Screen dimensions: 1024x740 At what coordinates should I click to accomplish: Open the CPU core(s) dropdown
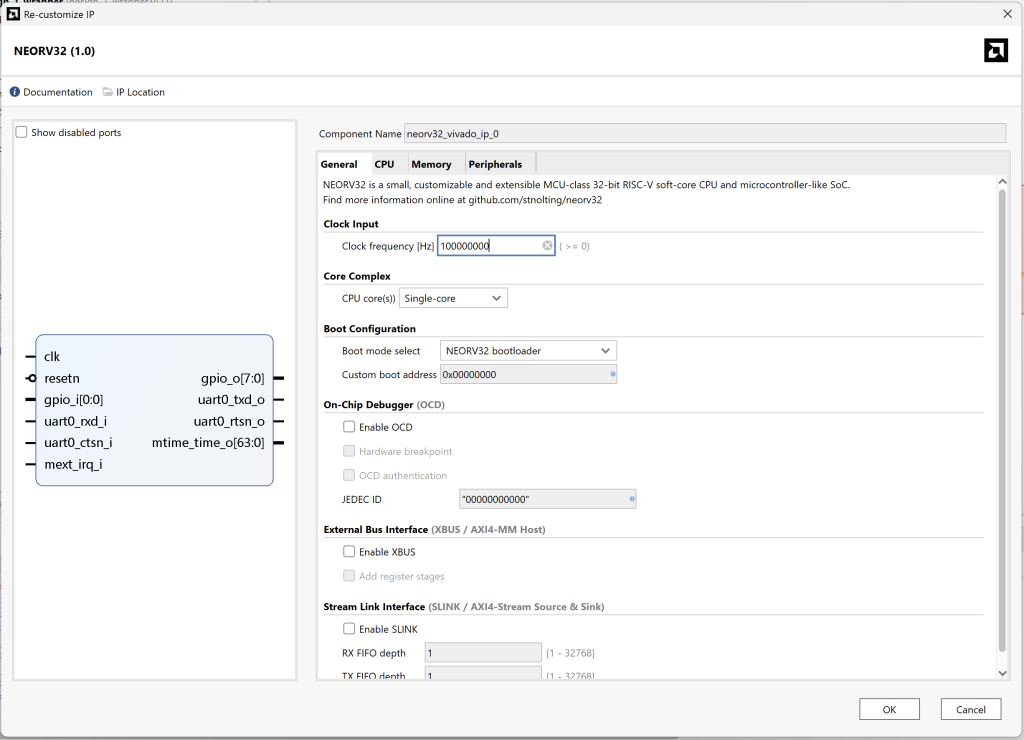pyautogui.click(x=453, y=298)
